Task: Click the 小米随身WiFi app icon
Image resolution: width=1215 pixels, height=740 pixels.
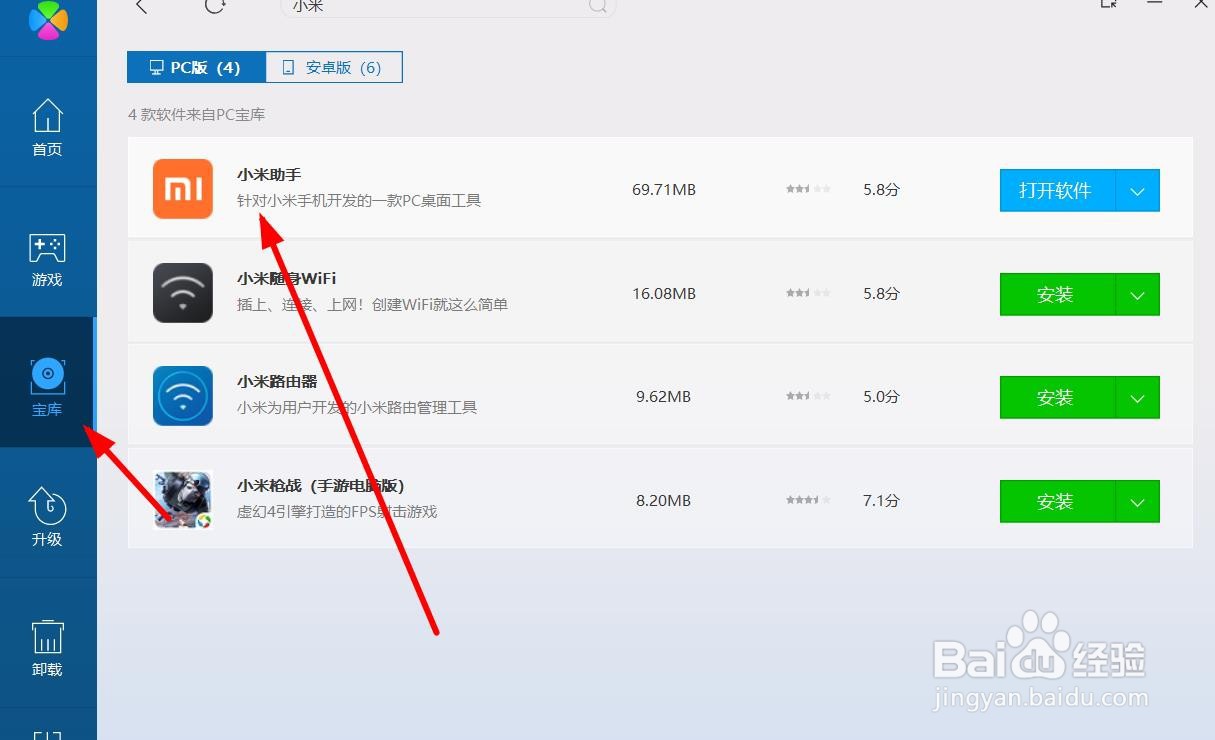Action: tap(182, 293)
